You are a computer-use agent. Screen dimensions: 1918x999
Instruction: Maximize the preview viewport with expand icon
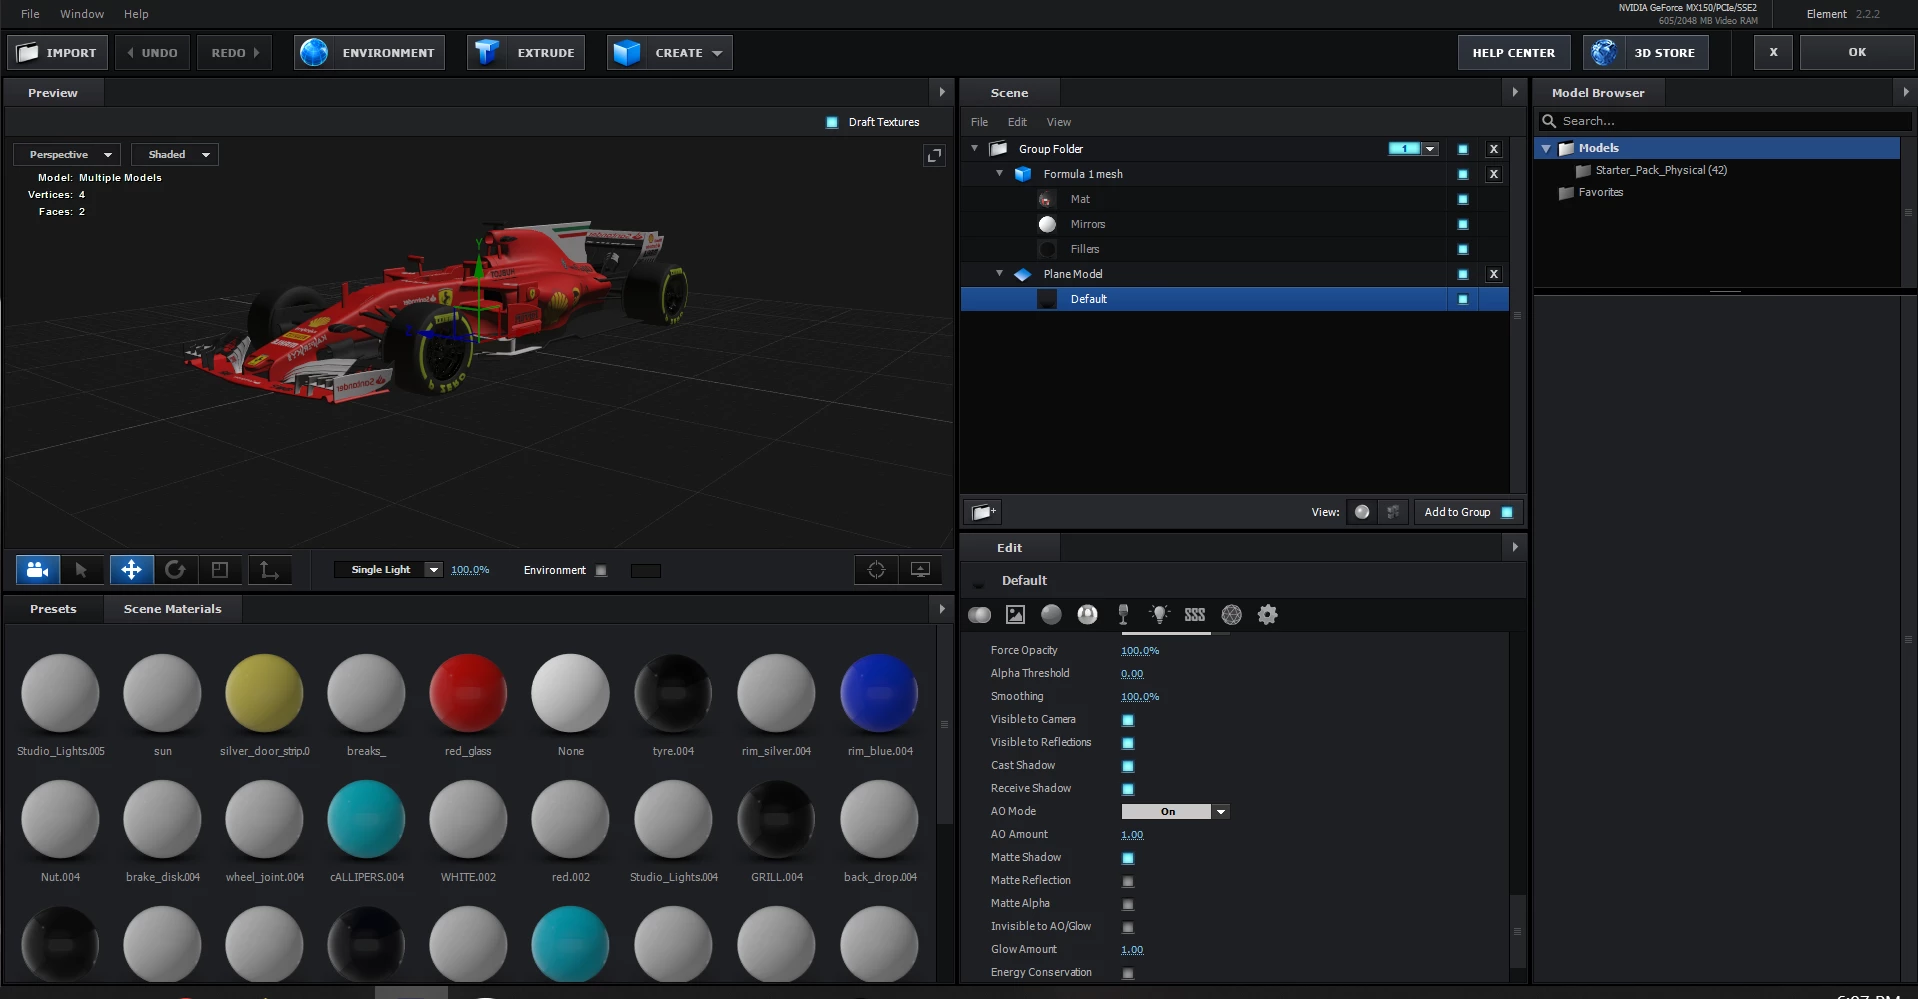(934, 155)
